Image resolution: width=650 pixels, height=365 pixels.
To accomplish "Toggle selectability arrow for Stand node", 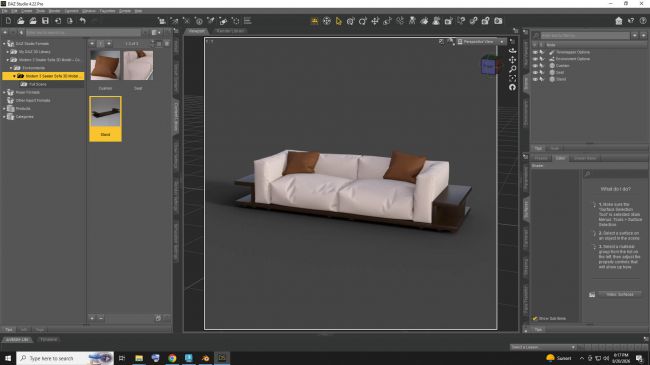I will (541, 79).
